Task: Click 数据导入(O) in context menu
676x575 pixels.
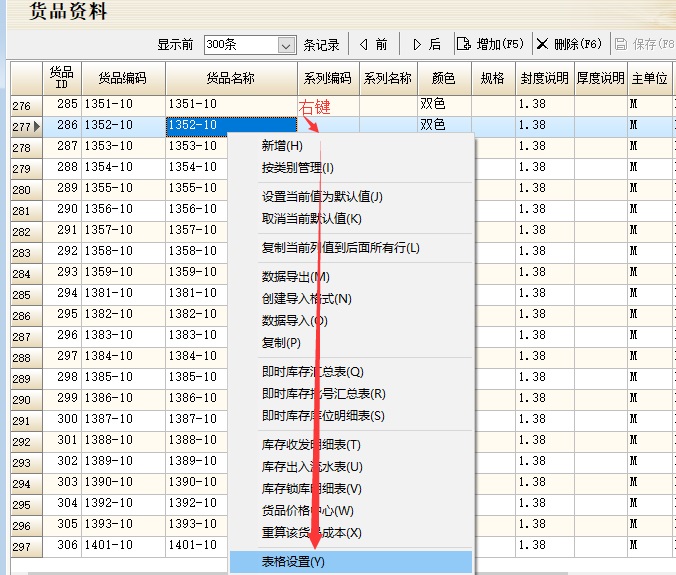Action: [295, 321]
